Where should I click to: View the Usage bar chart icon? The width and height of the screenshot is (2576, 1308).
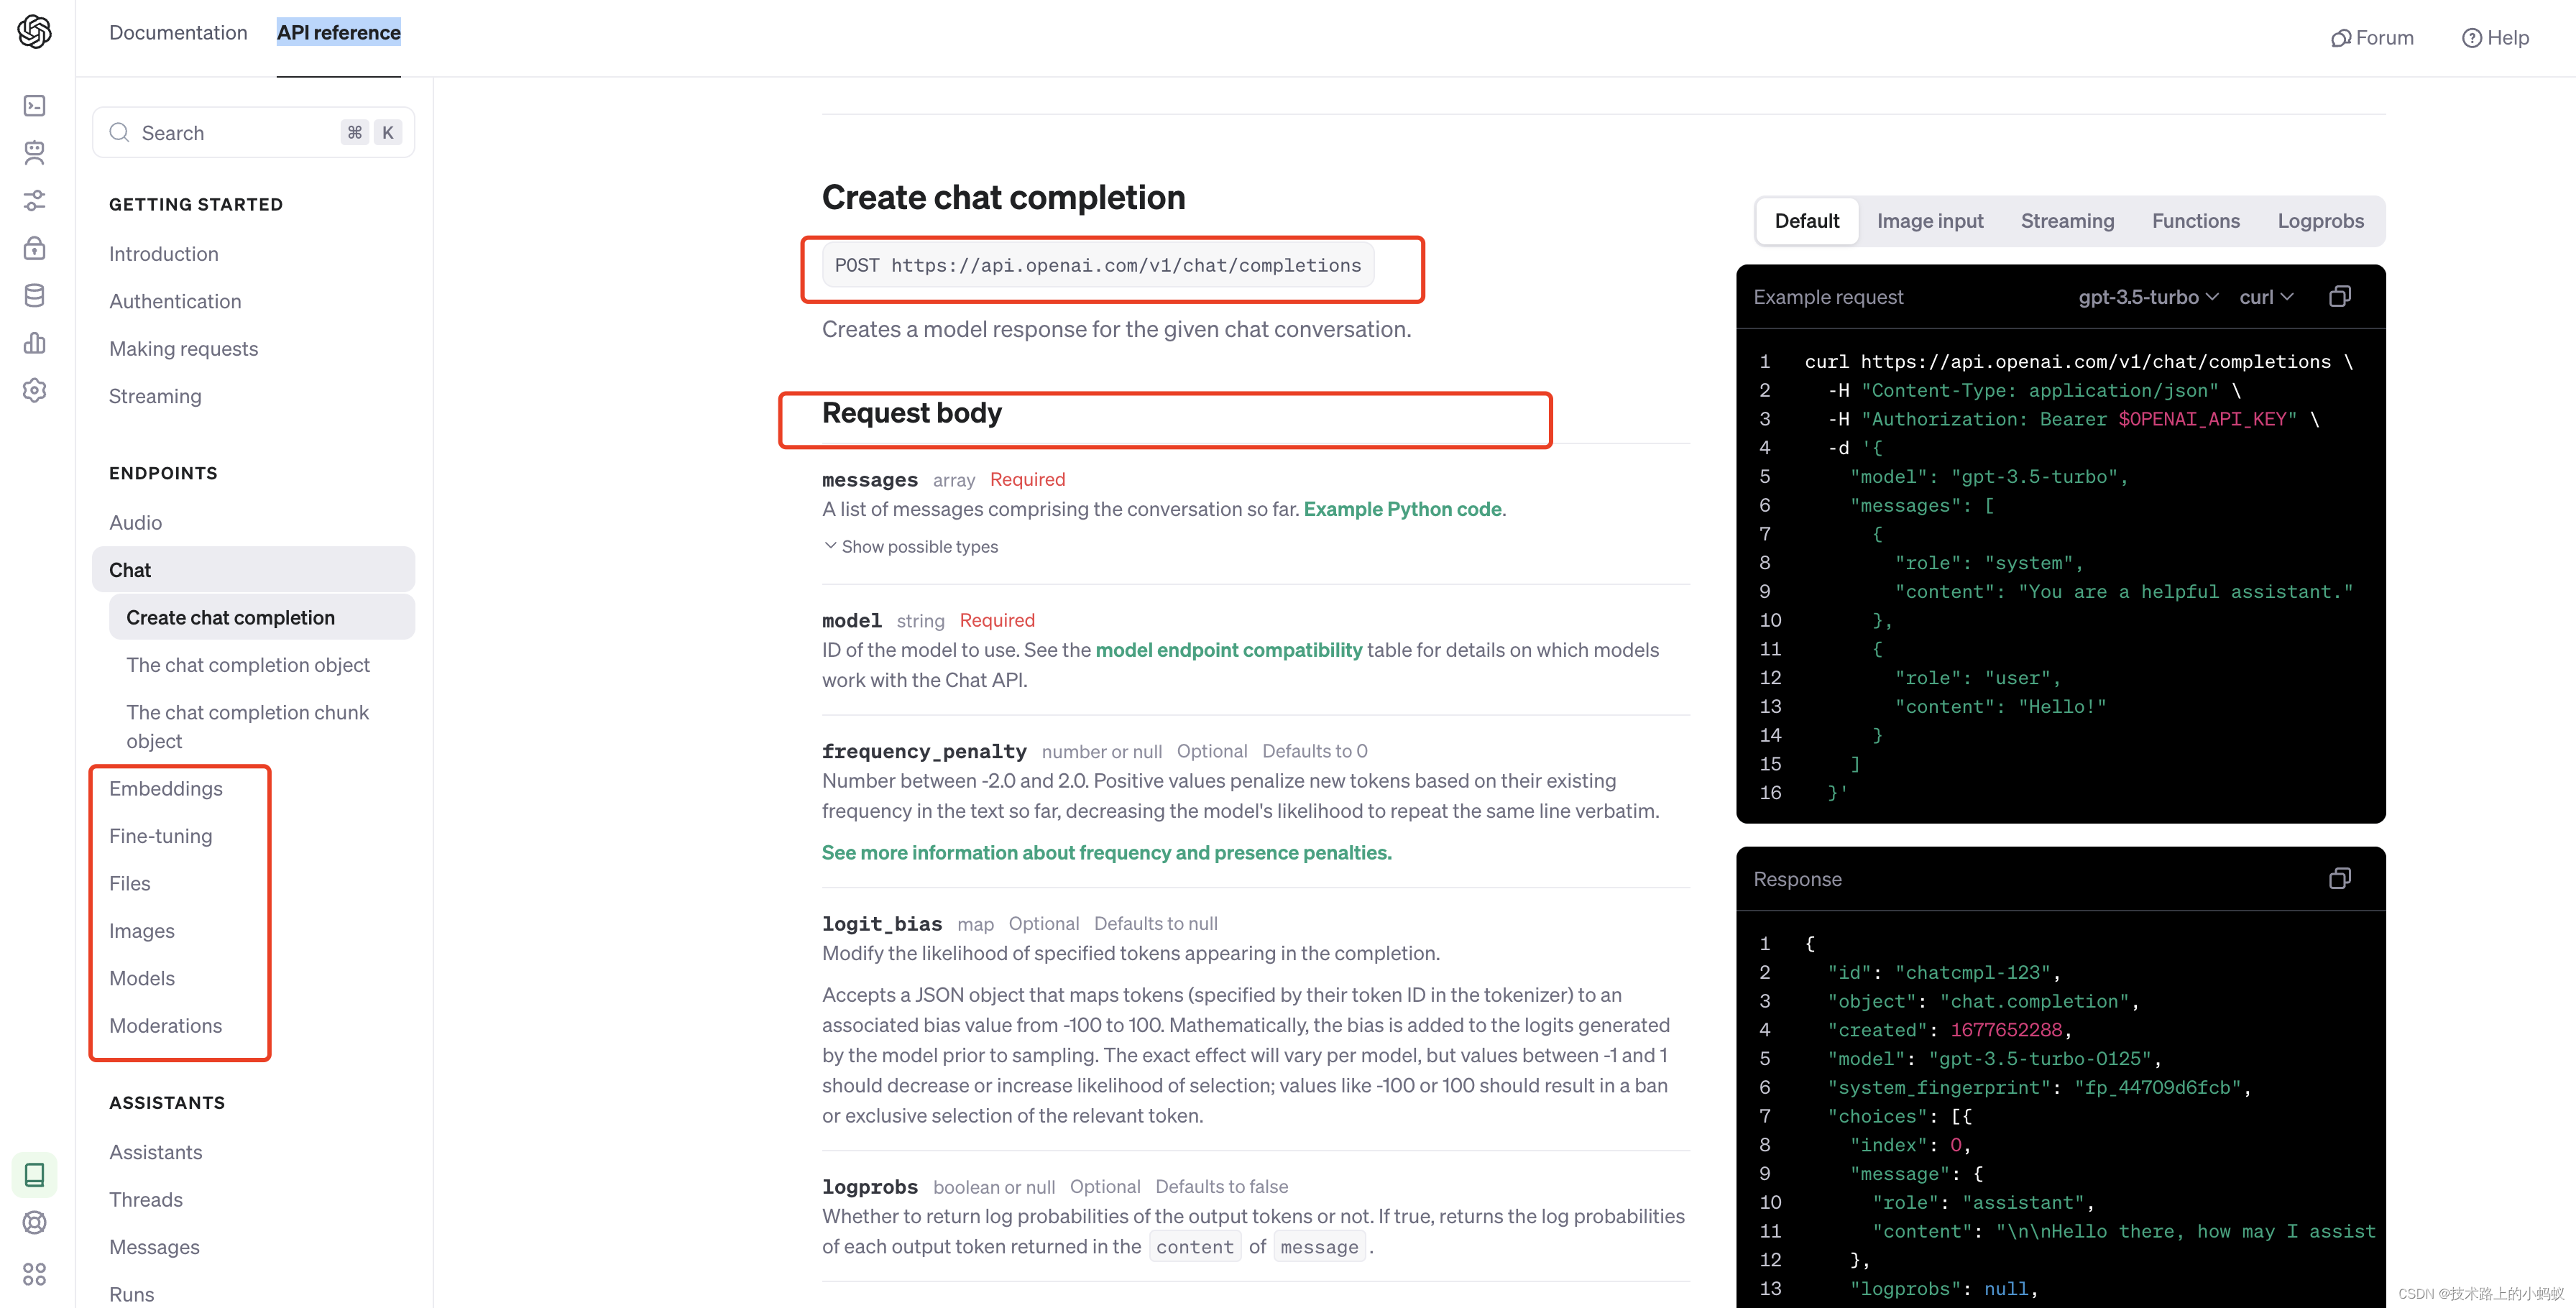click(34, 342)
